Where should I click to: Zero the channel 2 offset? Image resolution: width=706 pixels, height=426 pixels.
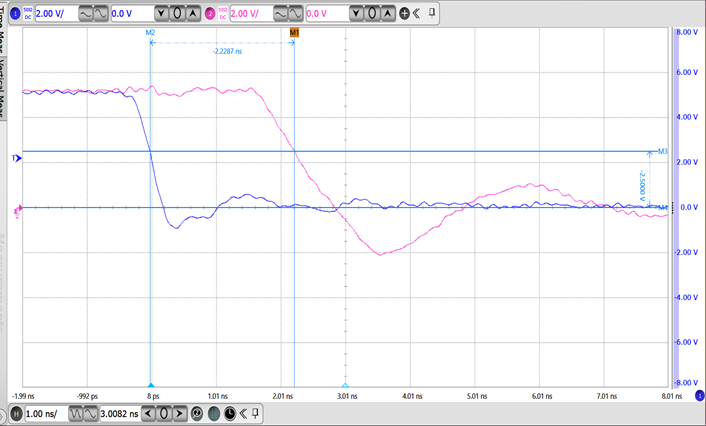pos(372,14)
